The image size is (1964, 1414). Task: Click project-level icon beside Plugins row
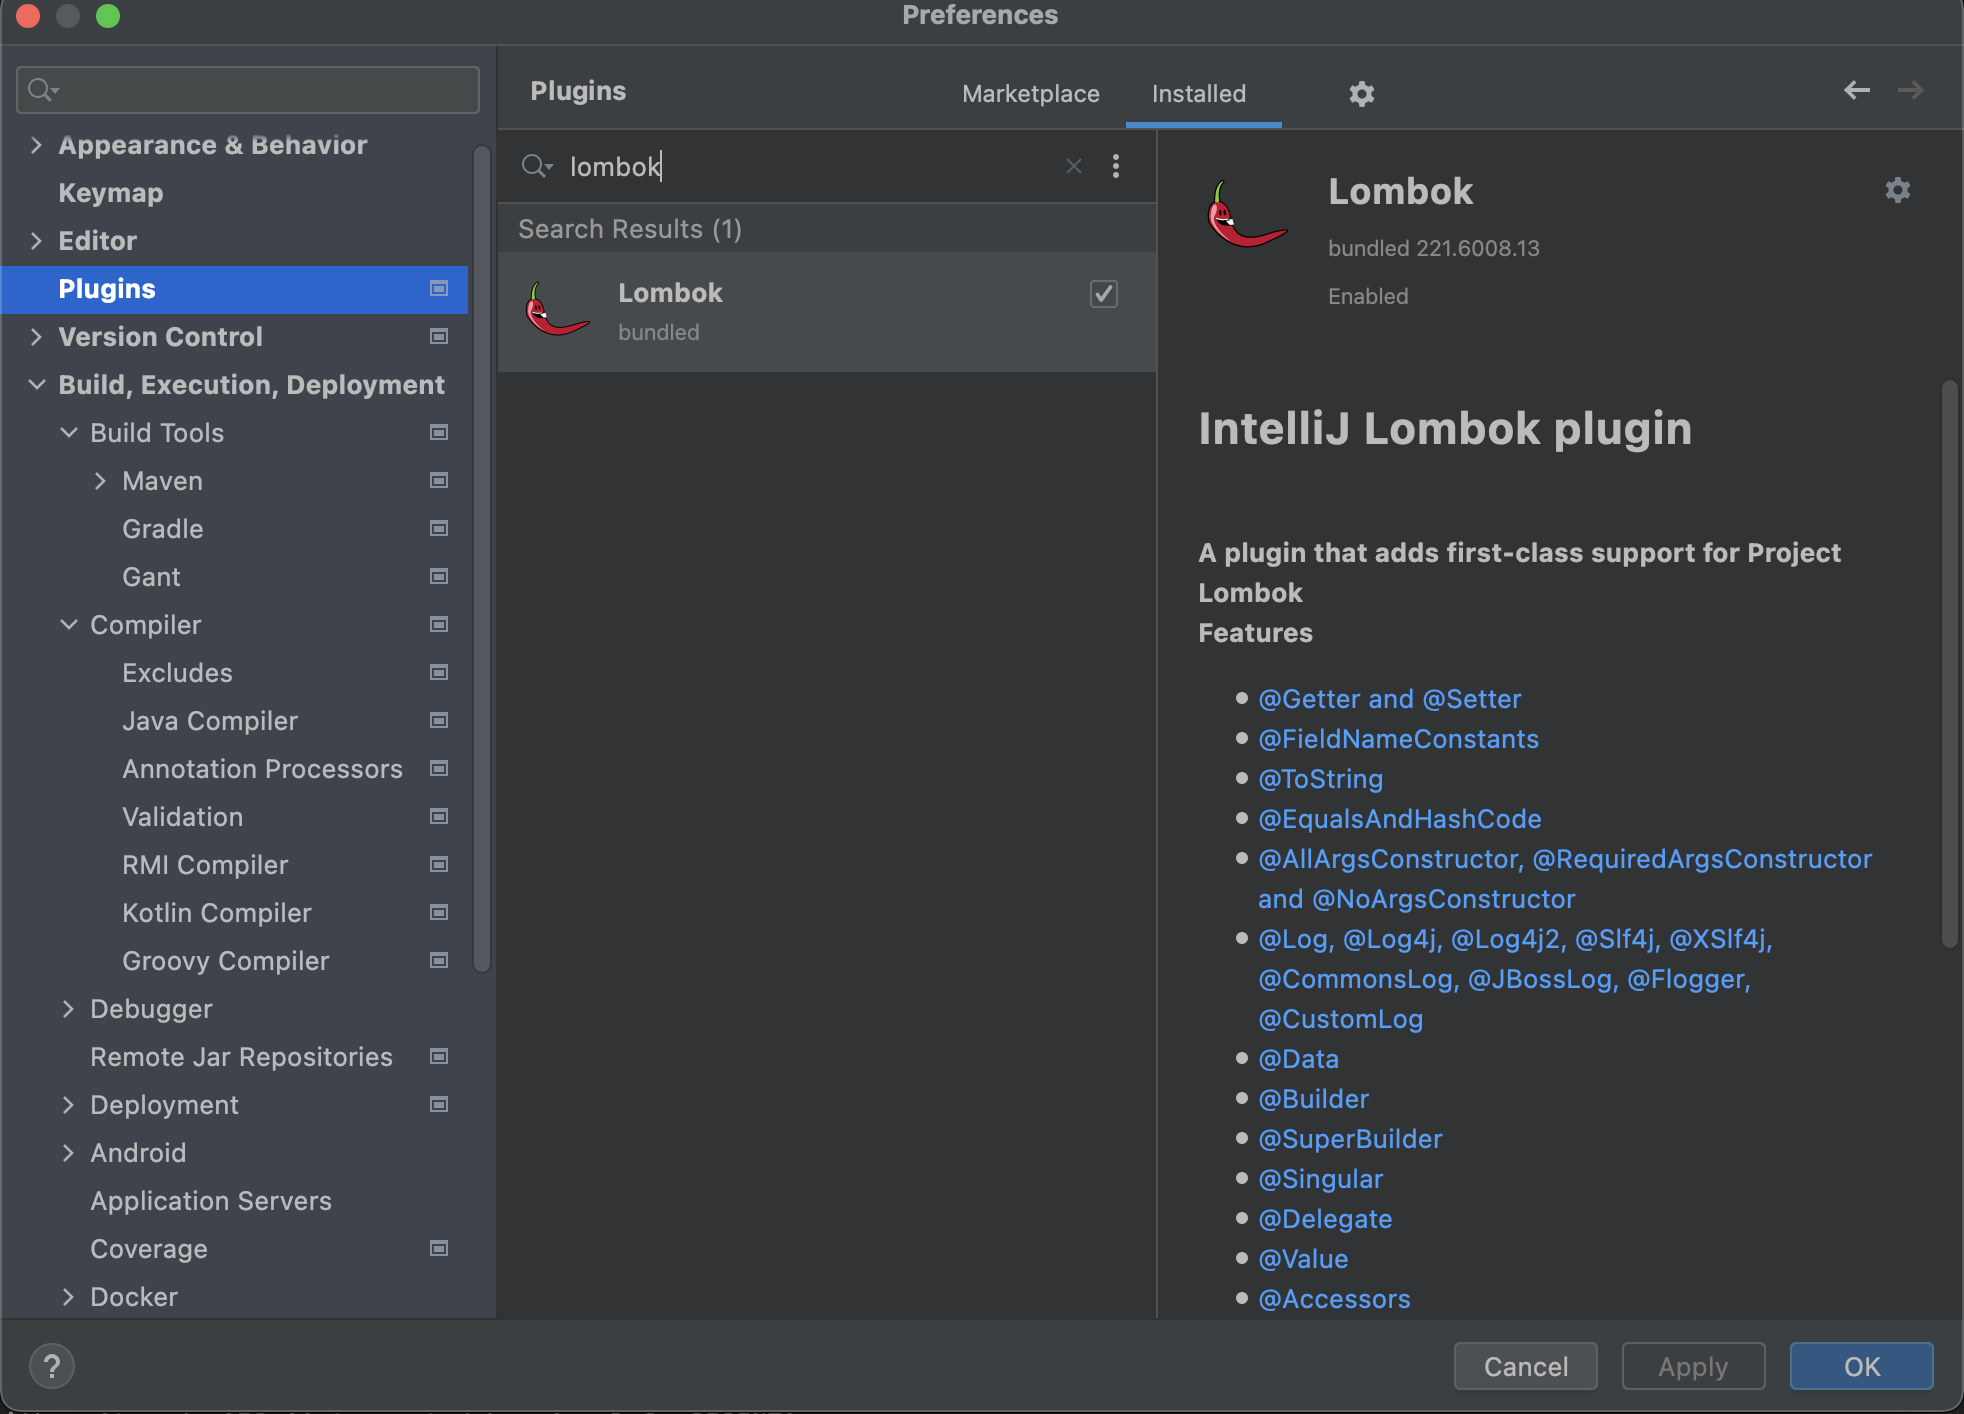pos(438,289)
